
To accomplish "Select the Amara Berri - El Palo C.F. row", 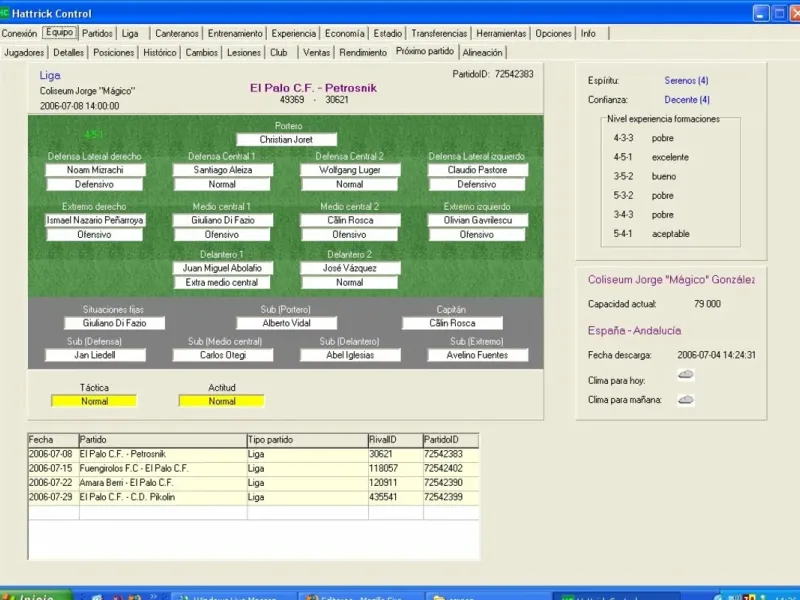I will [254, 483].
